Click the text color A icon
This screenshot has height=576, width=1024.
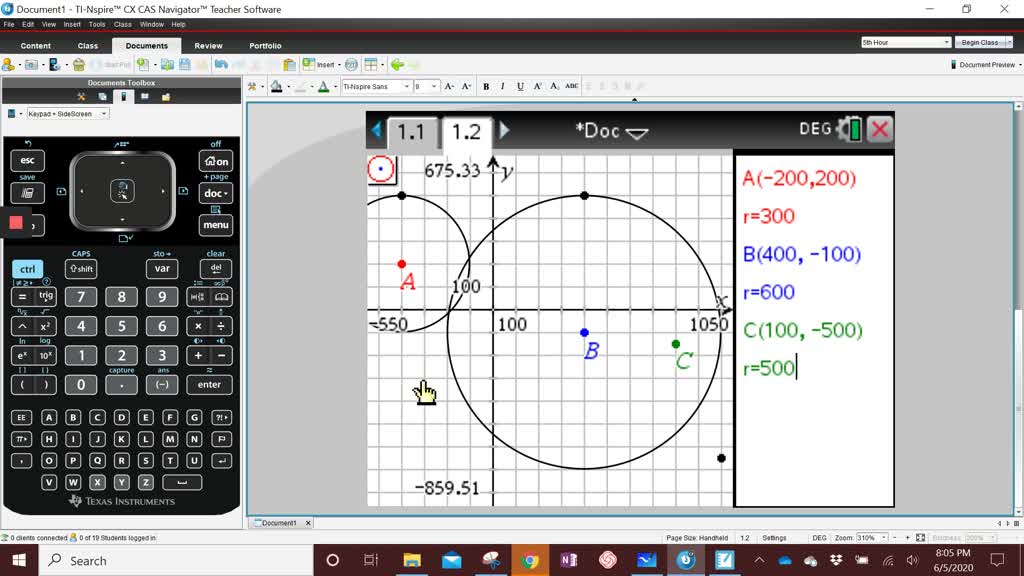(323, 86)
